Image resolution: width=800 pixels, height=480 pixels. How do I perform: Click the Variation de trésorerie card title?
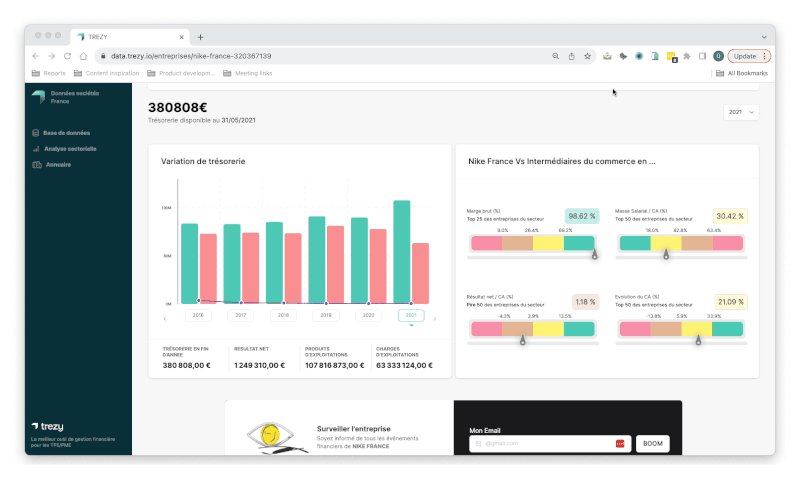point(203,161)
